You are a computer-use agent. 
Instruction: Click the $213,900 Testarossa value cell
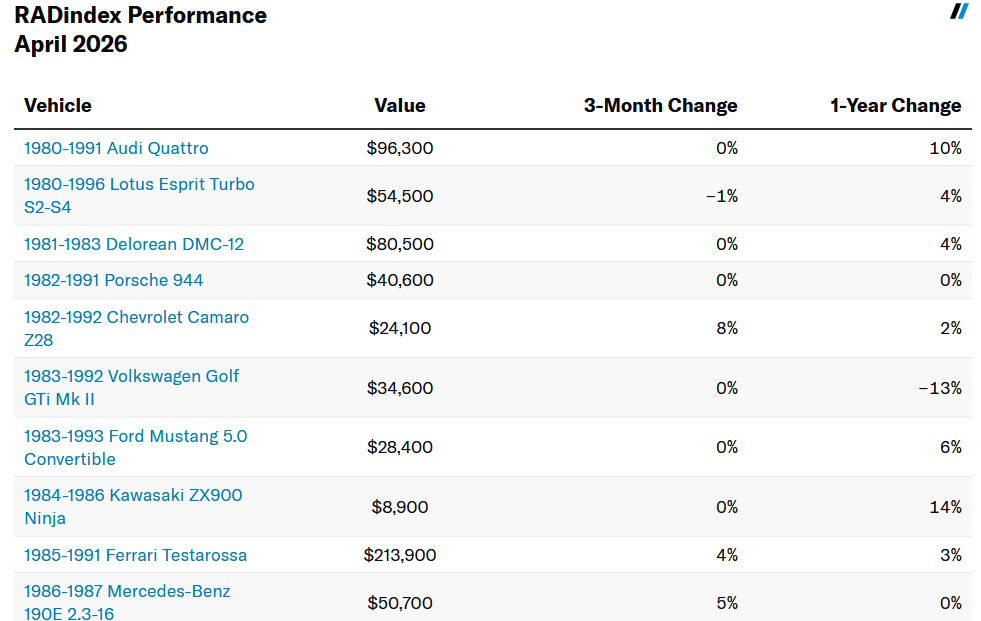tap(400, 555)
